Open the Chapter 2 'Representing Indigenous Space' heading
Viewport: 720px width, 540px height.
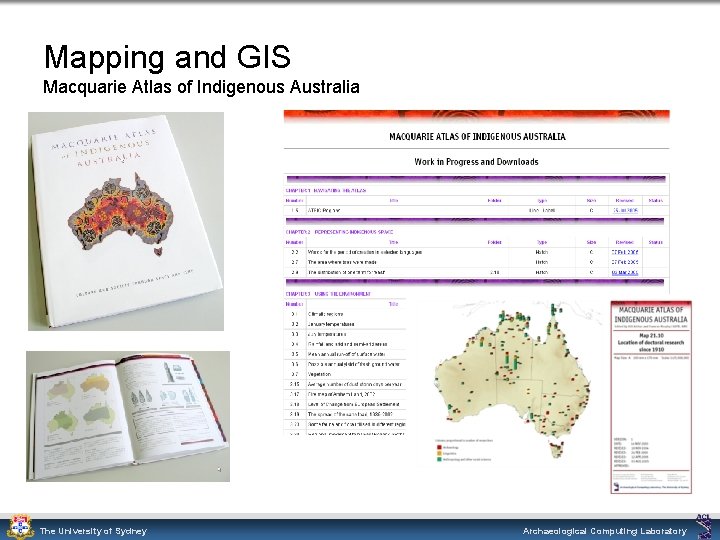[x=339, y=232]
